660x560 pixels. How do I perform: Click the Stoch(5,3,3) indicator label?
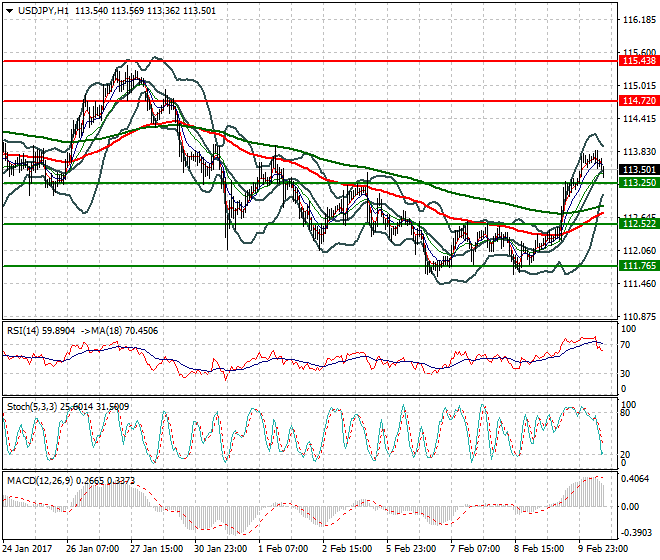pyautogui.click(x=32, y=407)
